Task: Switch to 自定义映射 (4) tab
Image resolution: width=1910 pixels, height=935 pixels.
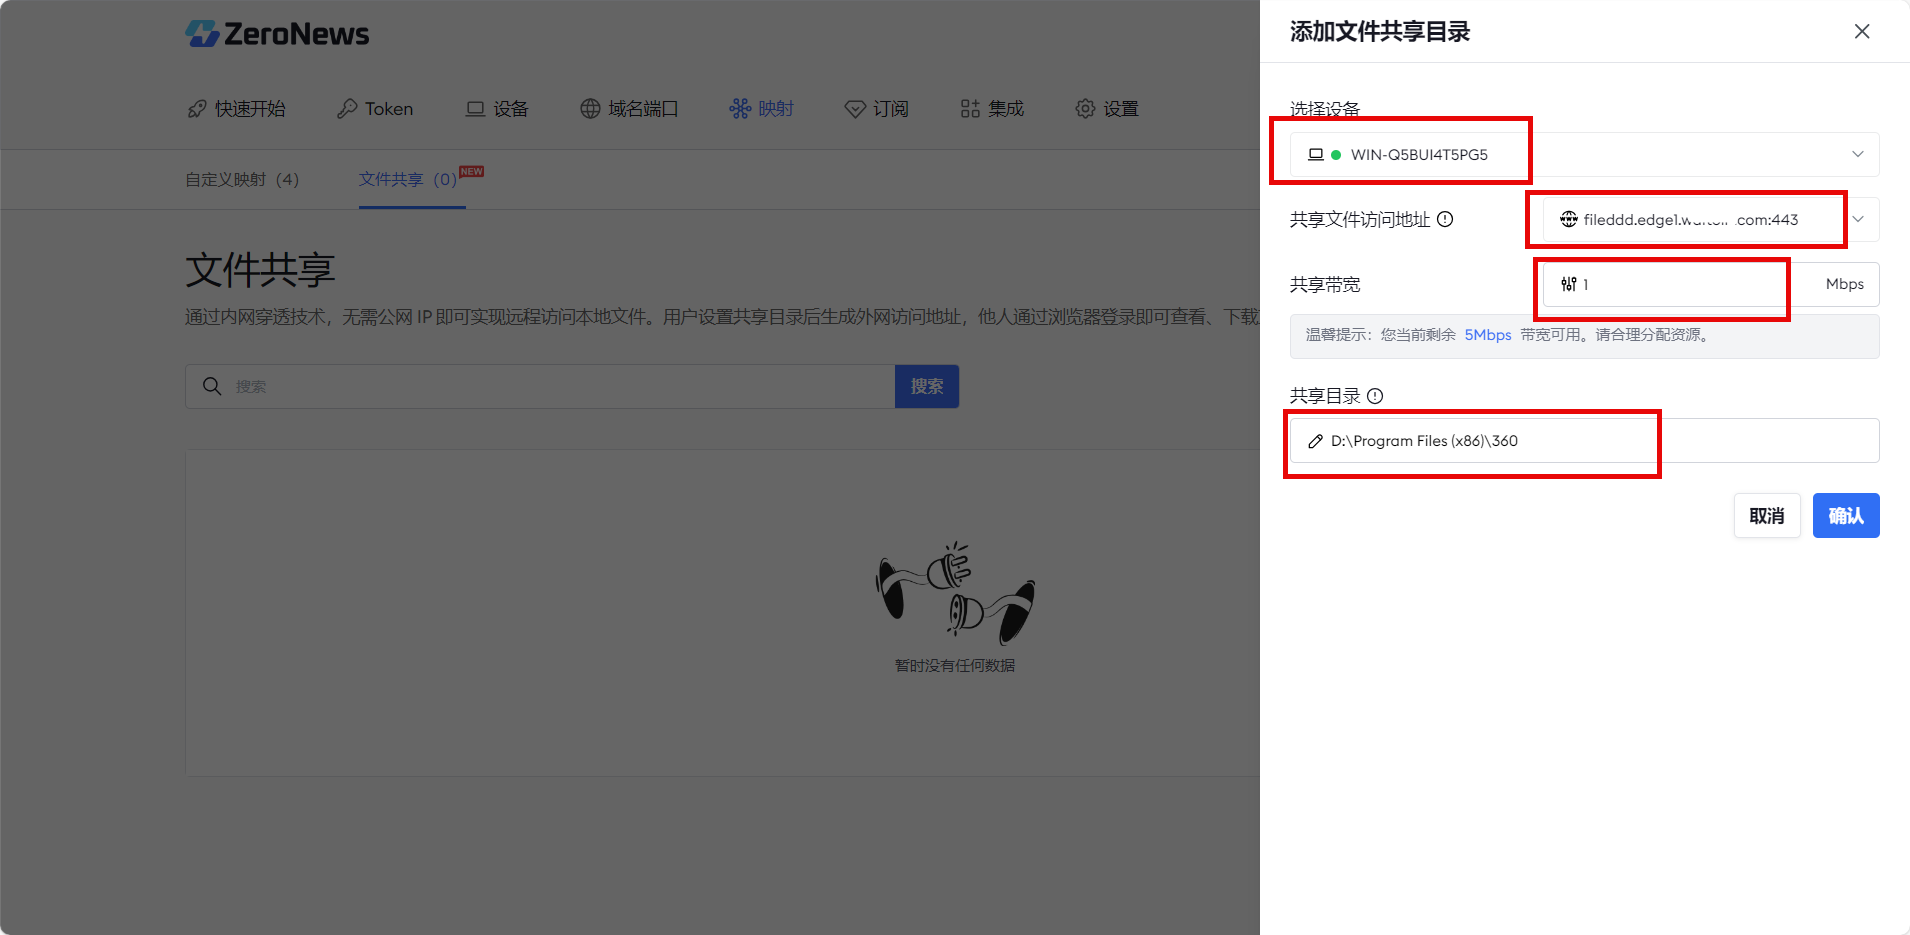Action: pos(242,180)
